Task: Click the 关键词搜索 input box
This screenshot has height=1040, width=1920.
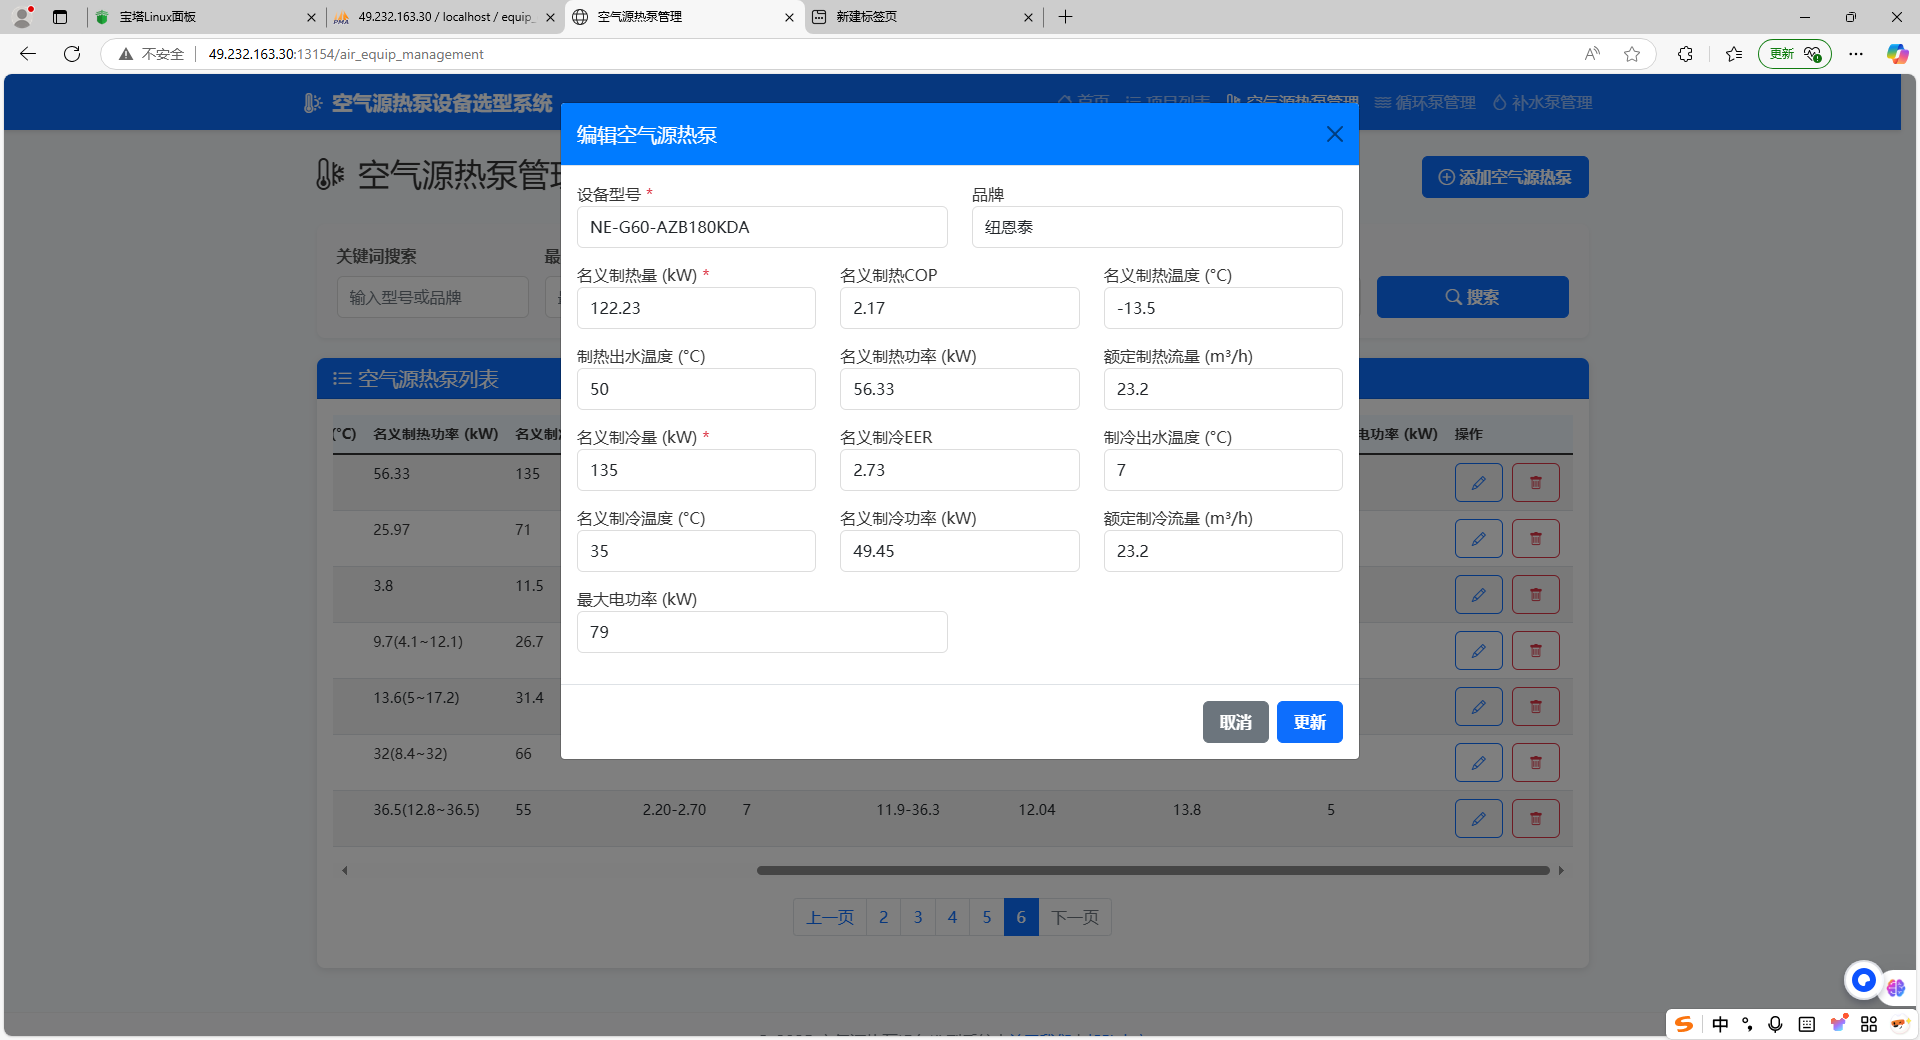Action: coord(432,297)
